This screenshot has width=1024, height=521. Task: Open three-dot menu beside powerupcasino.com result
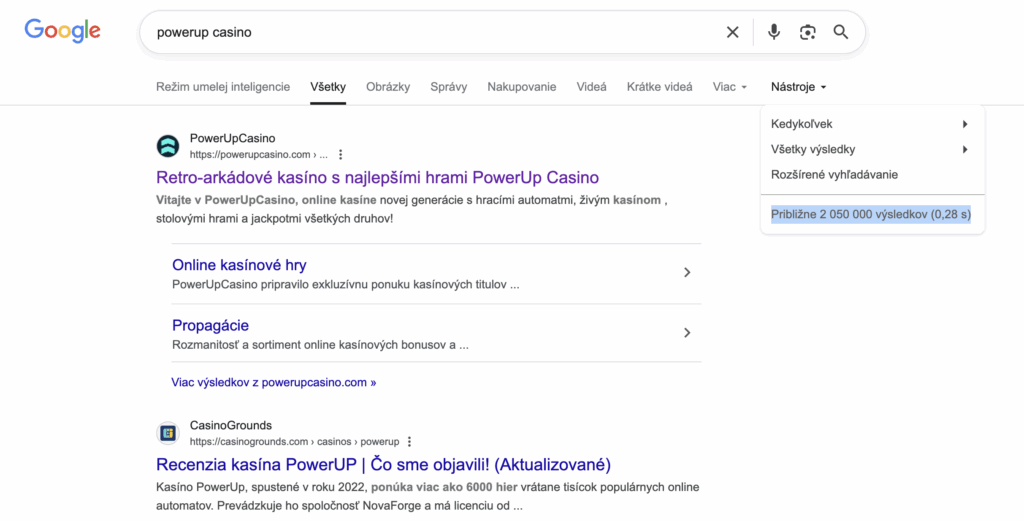[x=341, y=155]
